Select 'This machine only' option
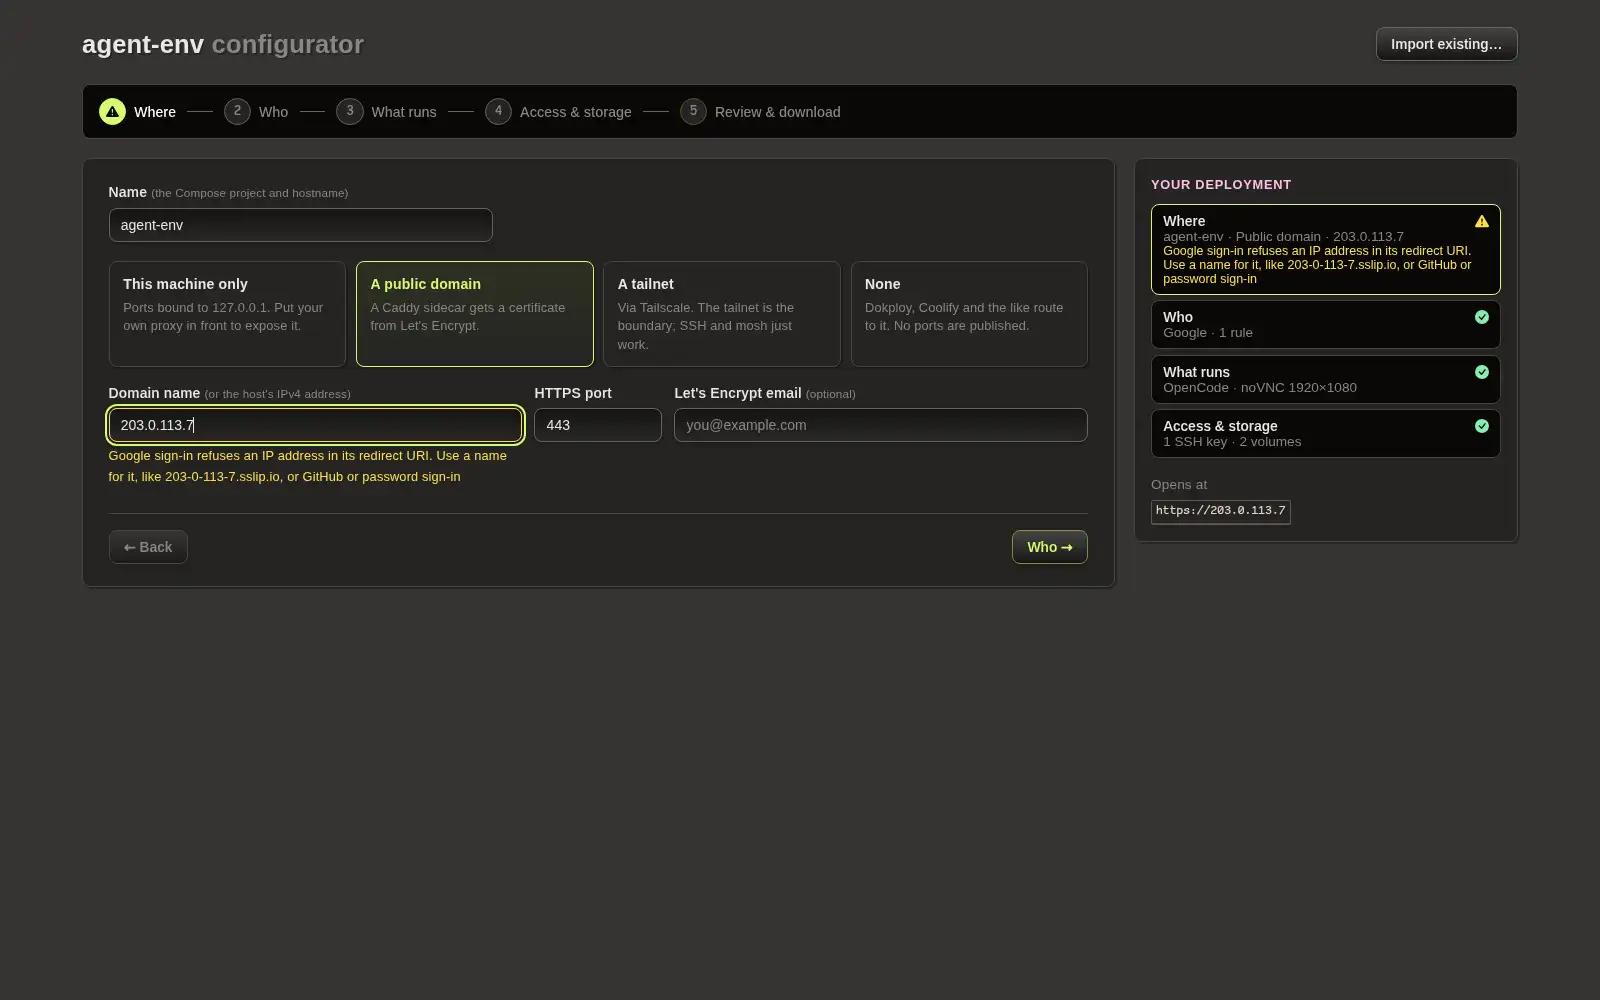This screenshot has height=1000, width=1600. [227, 314]
